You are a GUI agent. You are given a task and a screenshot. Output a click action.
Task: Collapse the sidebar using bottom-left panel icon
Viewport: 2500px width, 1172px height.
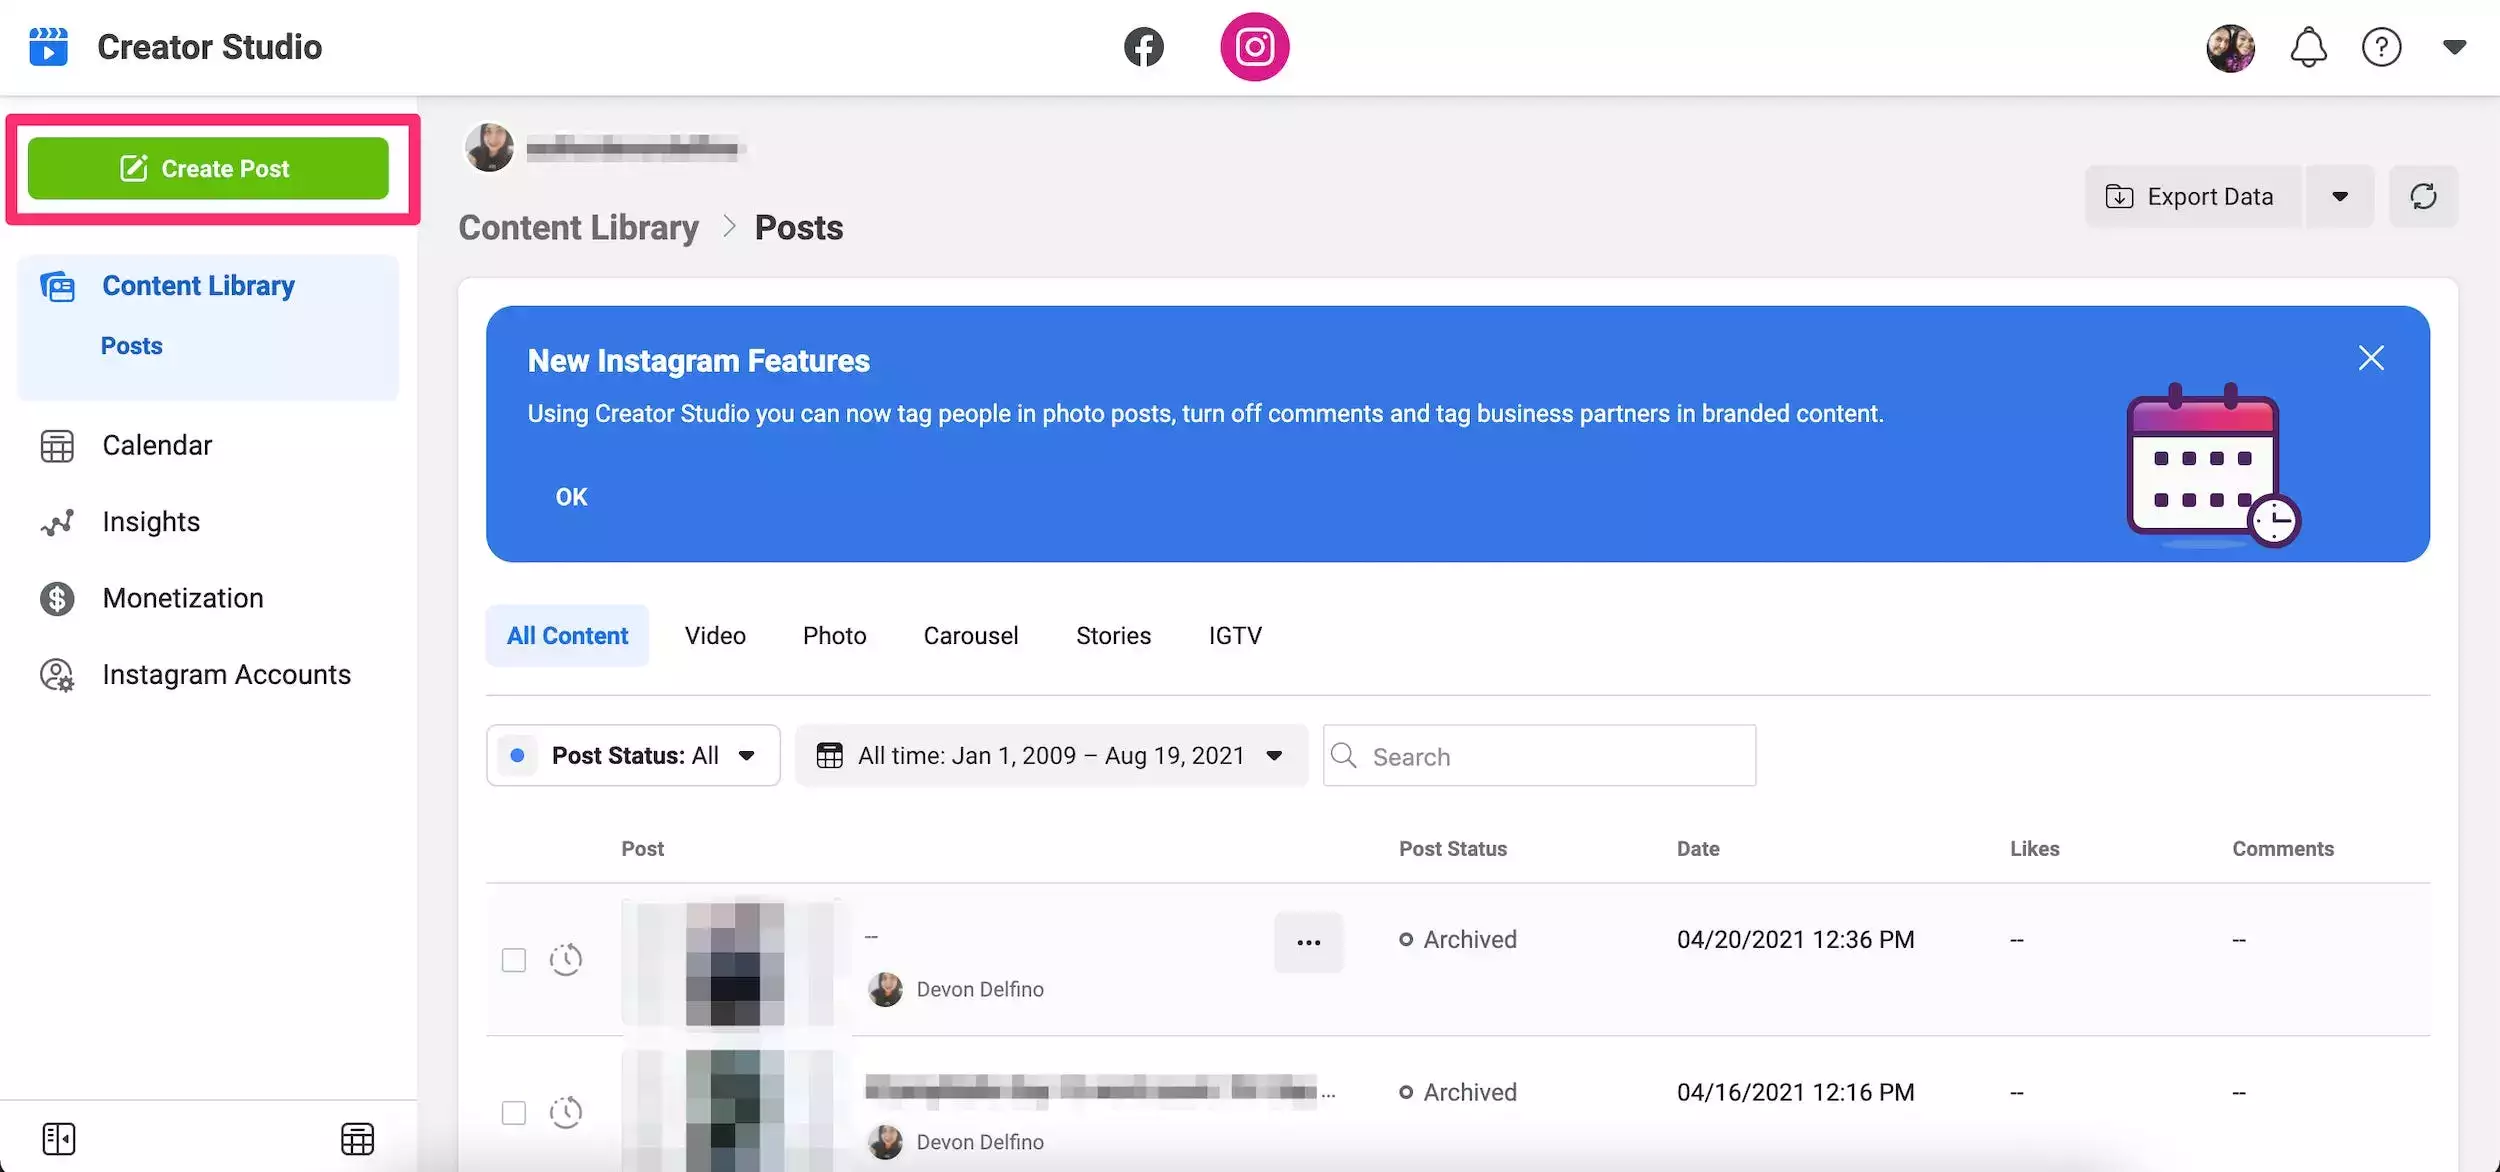(x=59, y=1138)
